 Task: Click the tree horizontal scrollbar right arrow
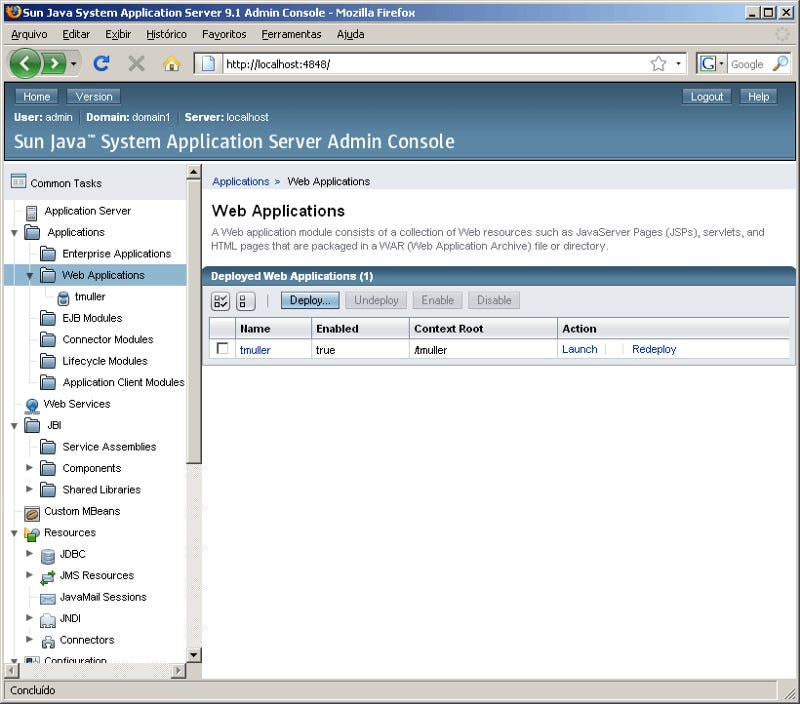click(x=178, y=670)
